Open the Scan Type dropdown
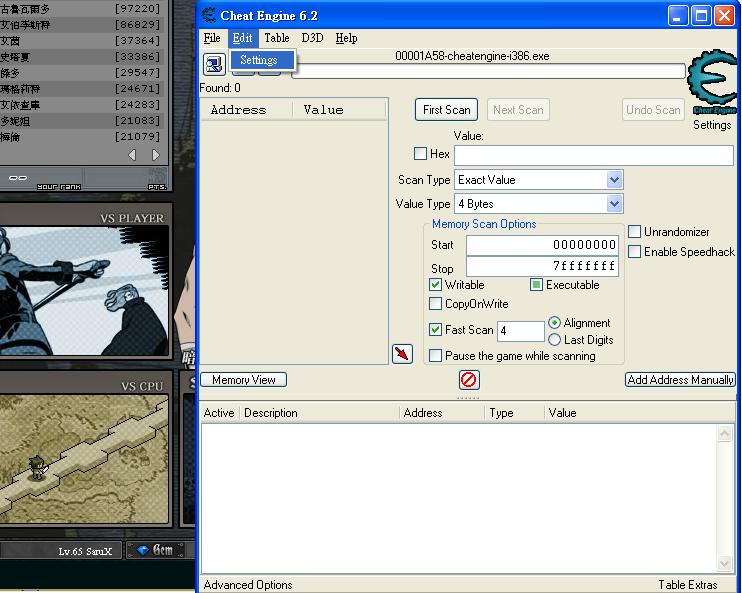The image size is (742, 593). [614, 180]
